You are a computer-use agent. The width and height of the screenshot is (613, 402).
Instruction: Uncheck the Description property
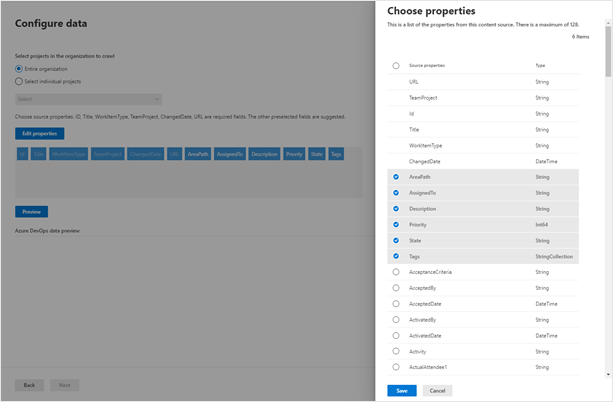pos(396,209)
